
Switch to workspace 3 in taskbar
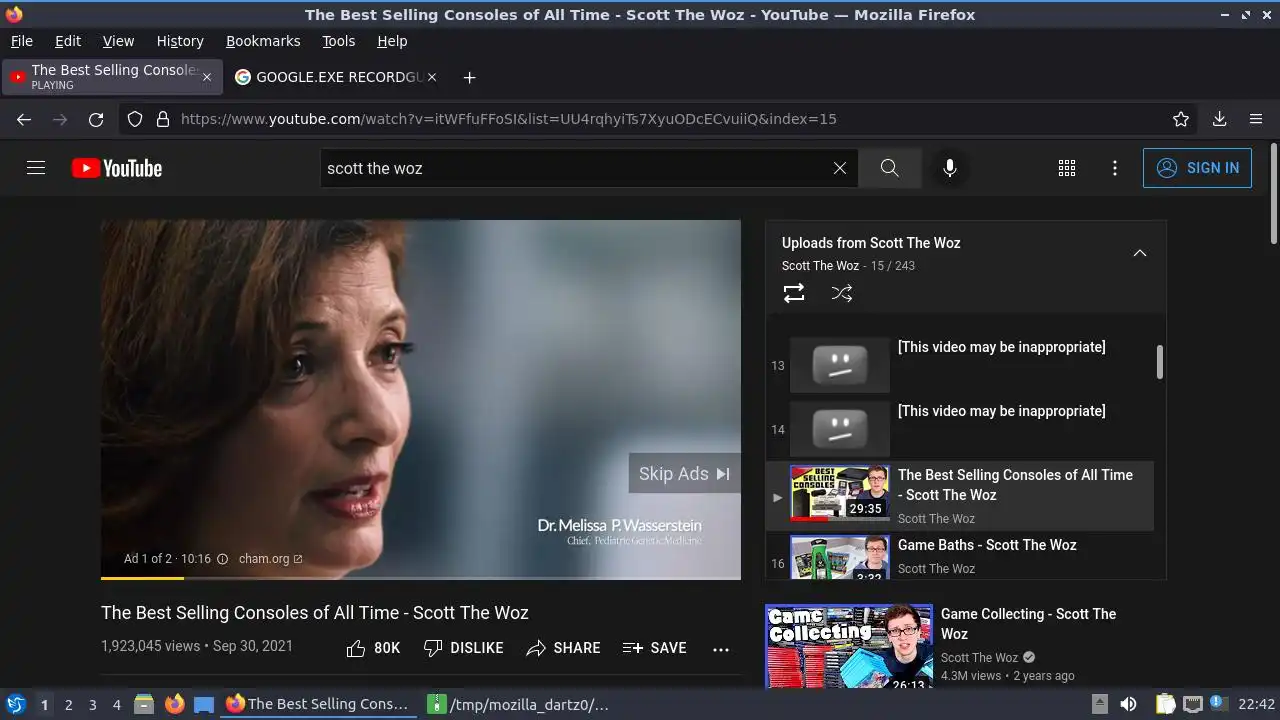pyautogui.click(x=92, y=704)
